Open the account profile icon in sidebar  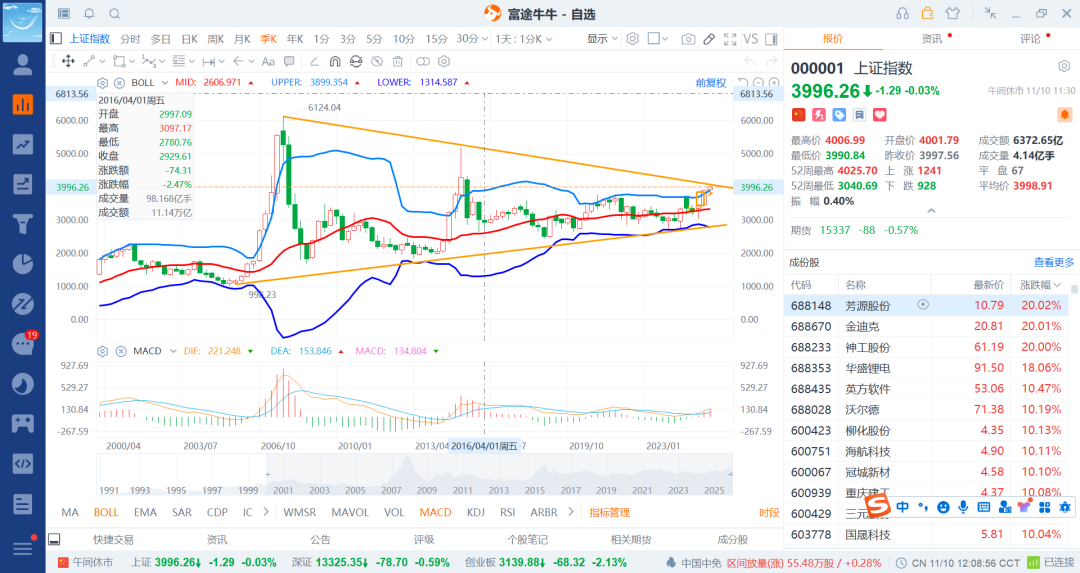[23, 64]
